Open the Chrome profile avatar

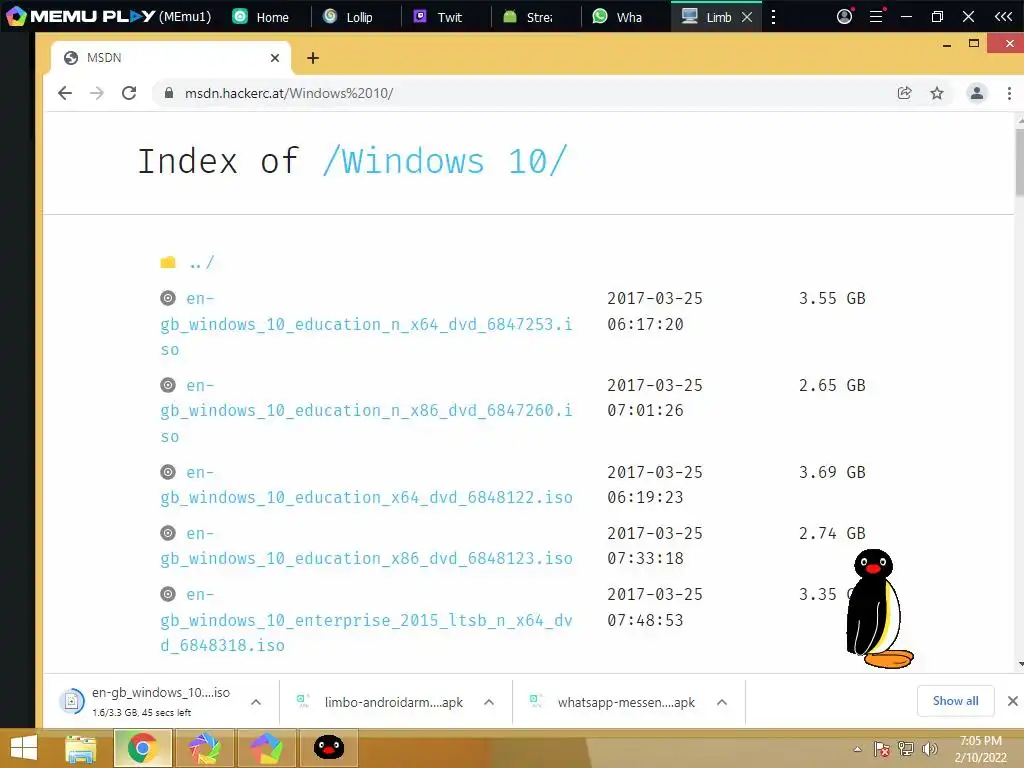coord(976,93)
